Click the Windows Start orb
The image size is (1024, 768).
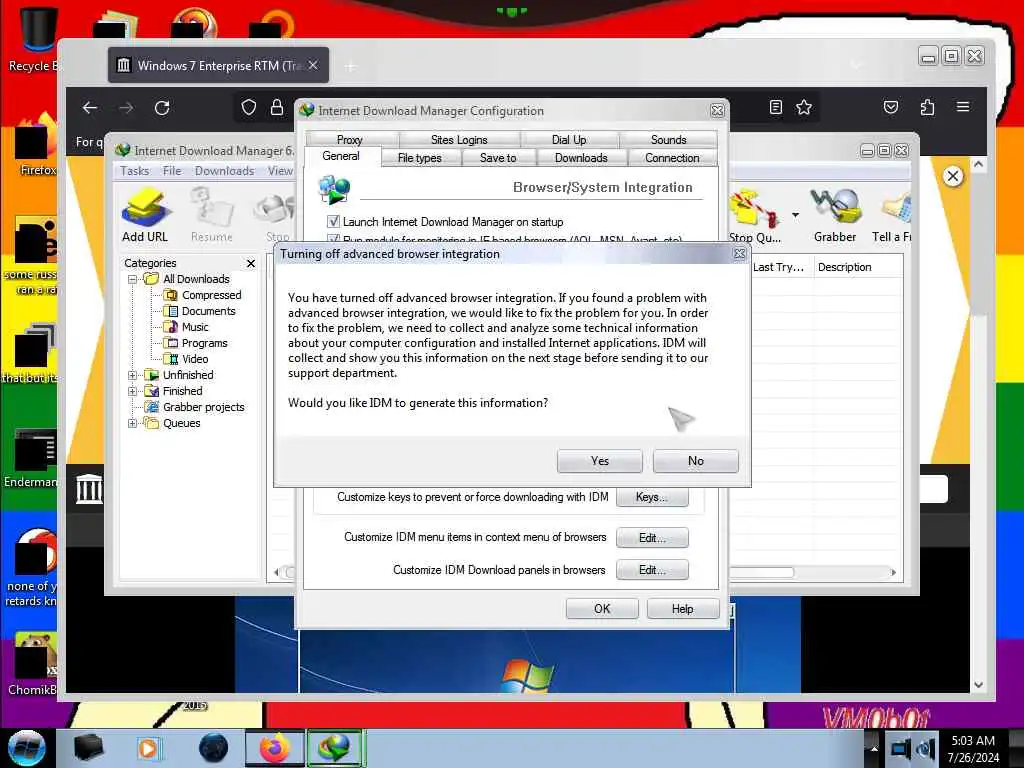(27, 748)
